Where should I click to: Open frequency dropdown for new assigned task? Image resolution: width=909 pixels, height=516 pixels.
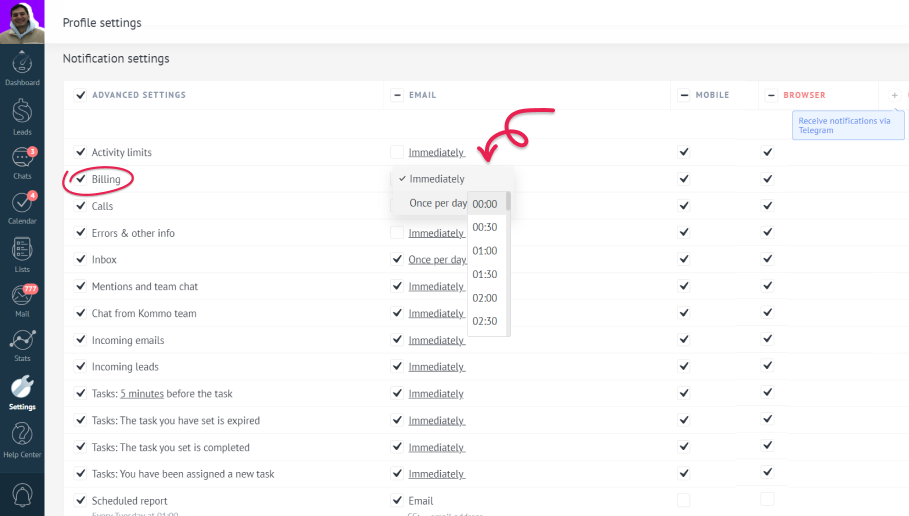click(437, 474)
